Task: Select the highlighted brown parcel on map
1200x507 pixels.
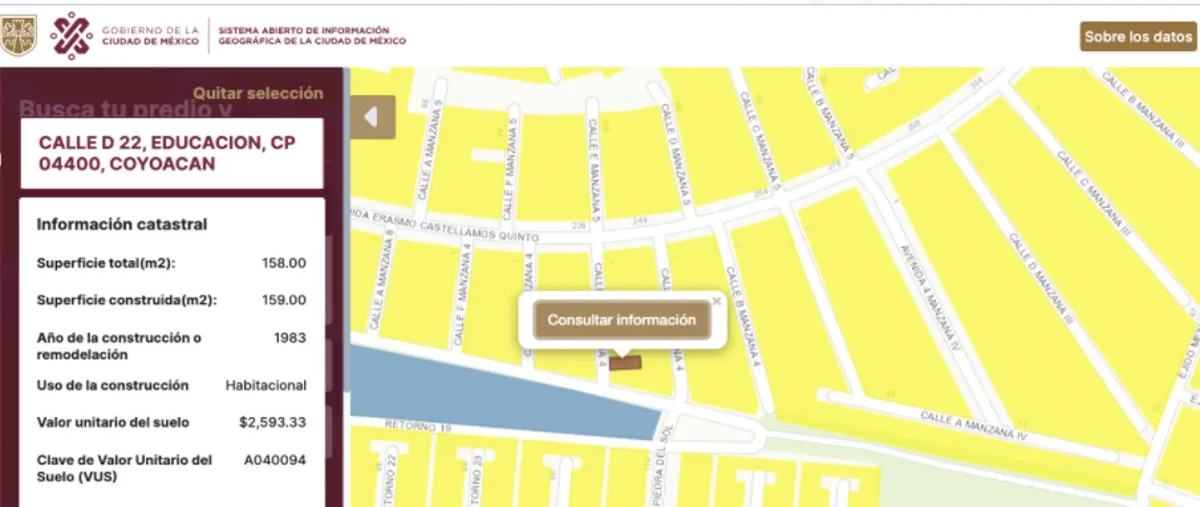Action: click(x=624, y=362)
